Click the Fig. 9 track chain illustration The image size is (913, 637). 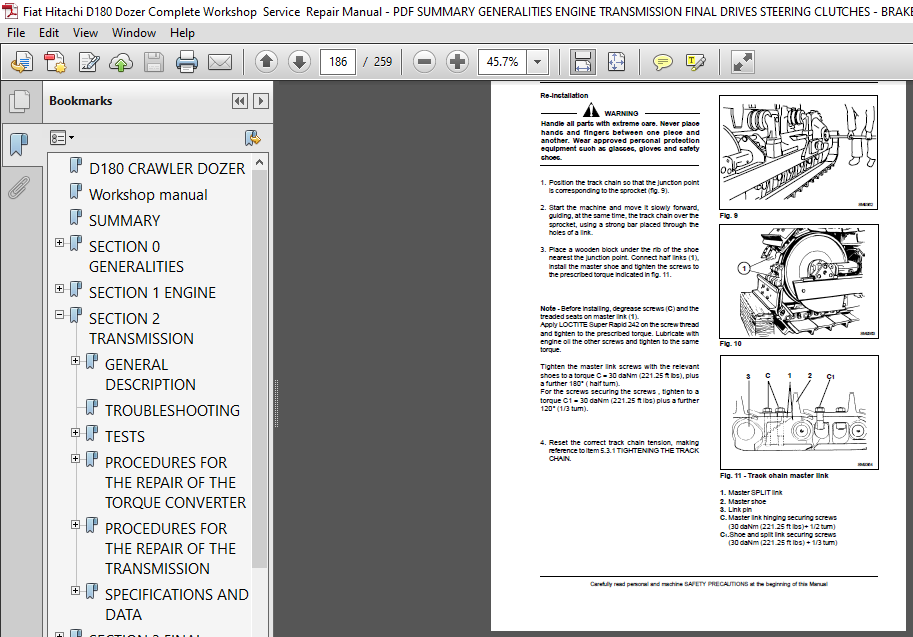pyautogui.click(x=798, y=153)
